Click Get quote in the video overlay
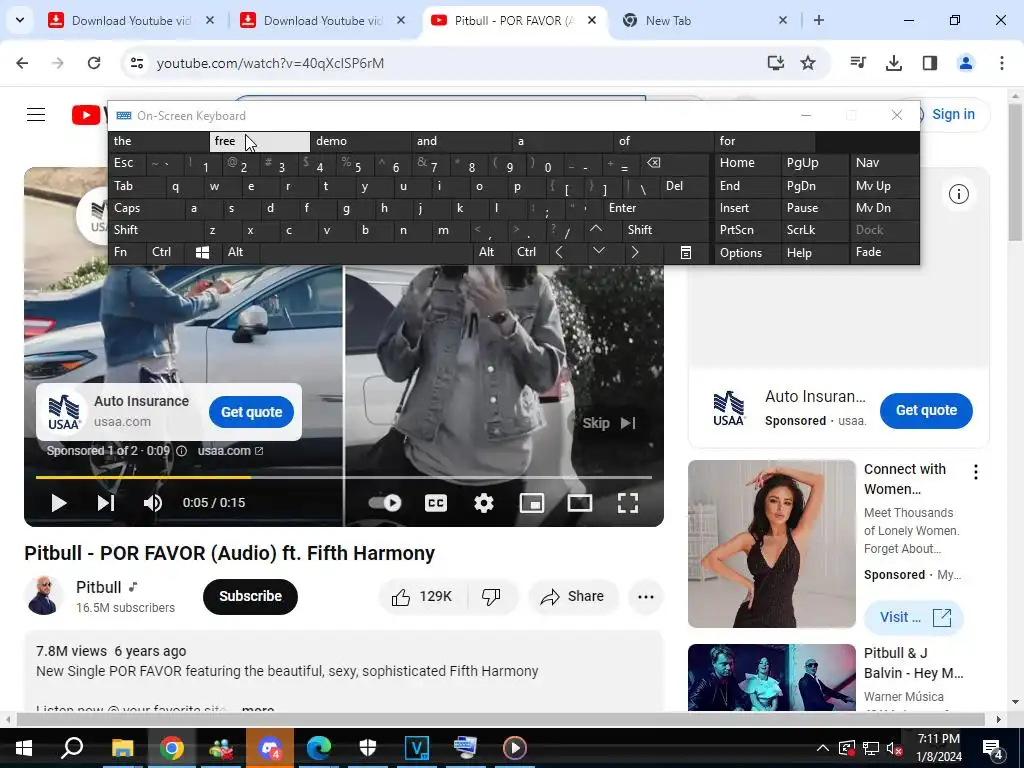This screenshot has width=1024, height=768. 251,412
